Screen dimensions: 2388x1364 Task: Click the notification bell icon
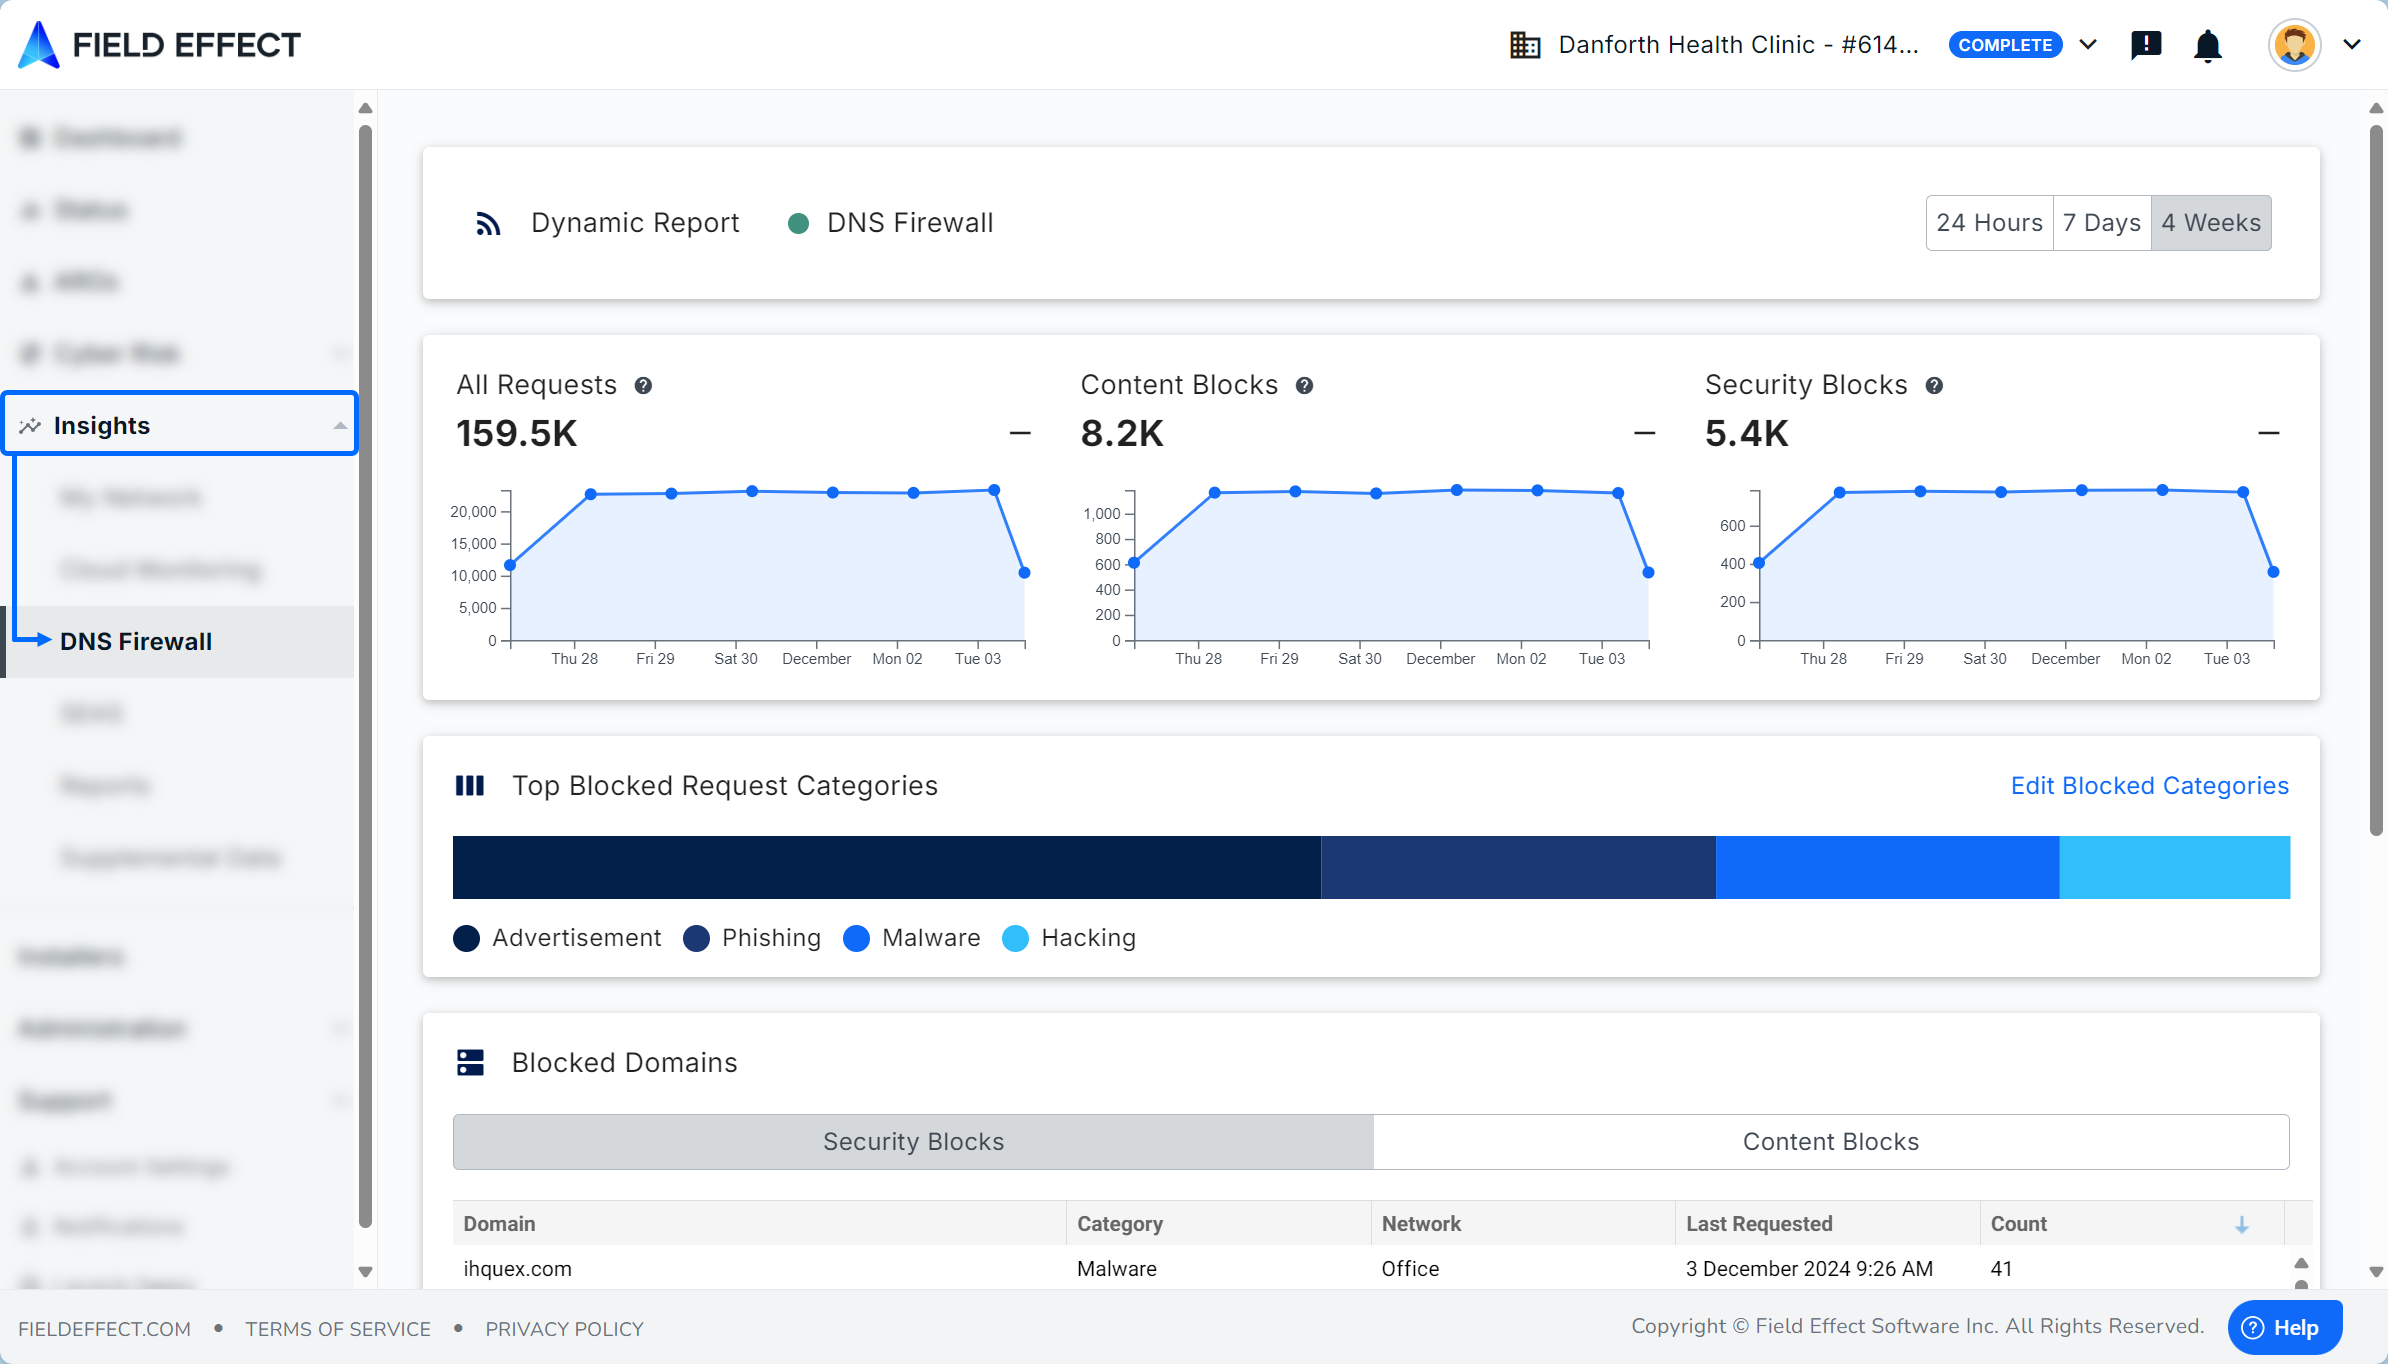2207,46
